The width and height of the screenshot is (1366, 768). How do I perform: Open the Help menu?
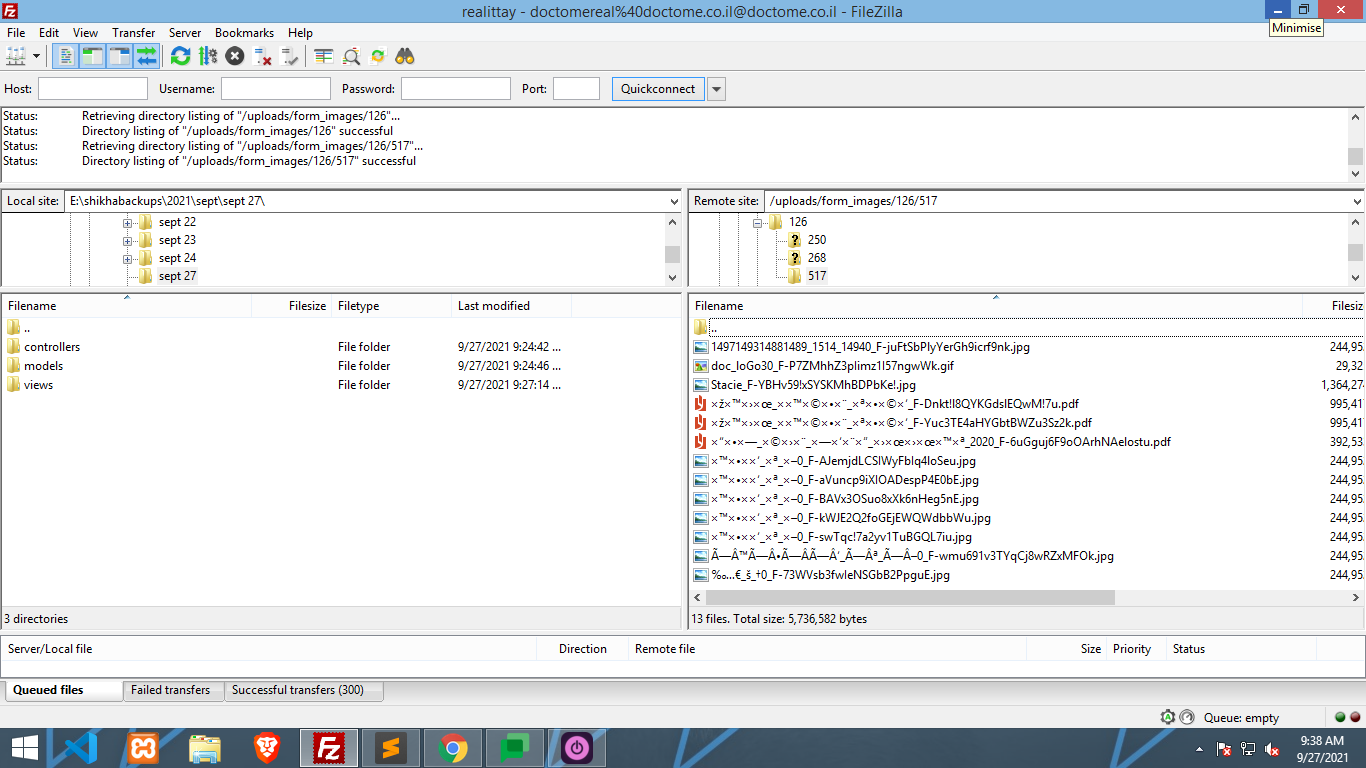point(300,33)
